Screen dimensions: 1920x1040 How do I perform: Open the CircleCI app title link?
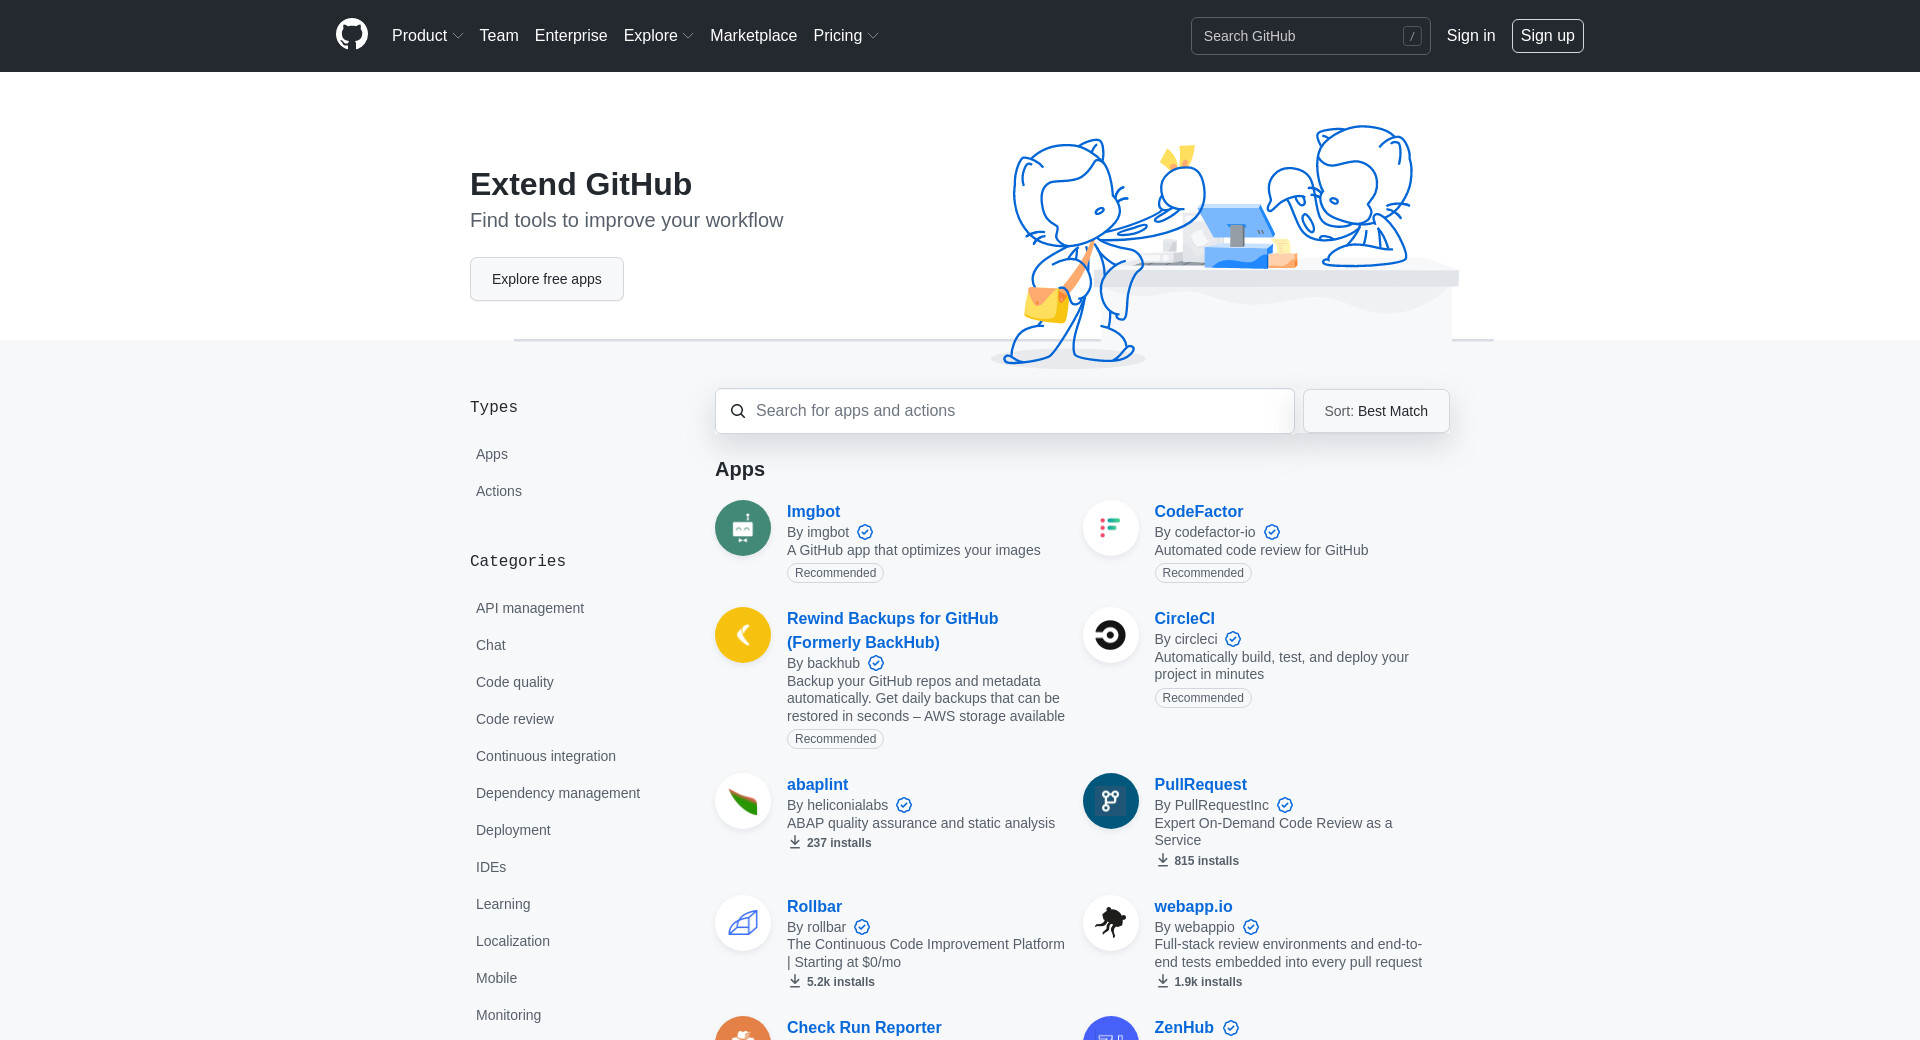pyautogui.click(x=1184, y=618)
